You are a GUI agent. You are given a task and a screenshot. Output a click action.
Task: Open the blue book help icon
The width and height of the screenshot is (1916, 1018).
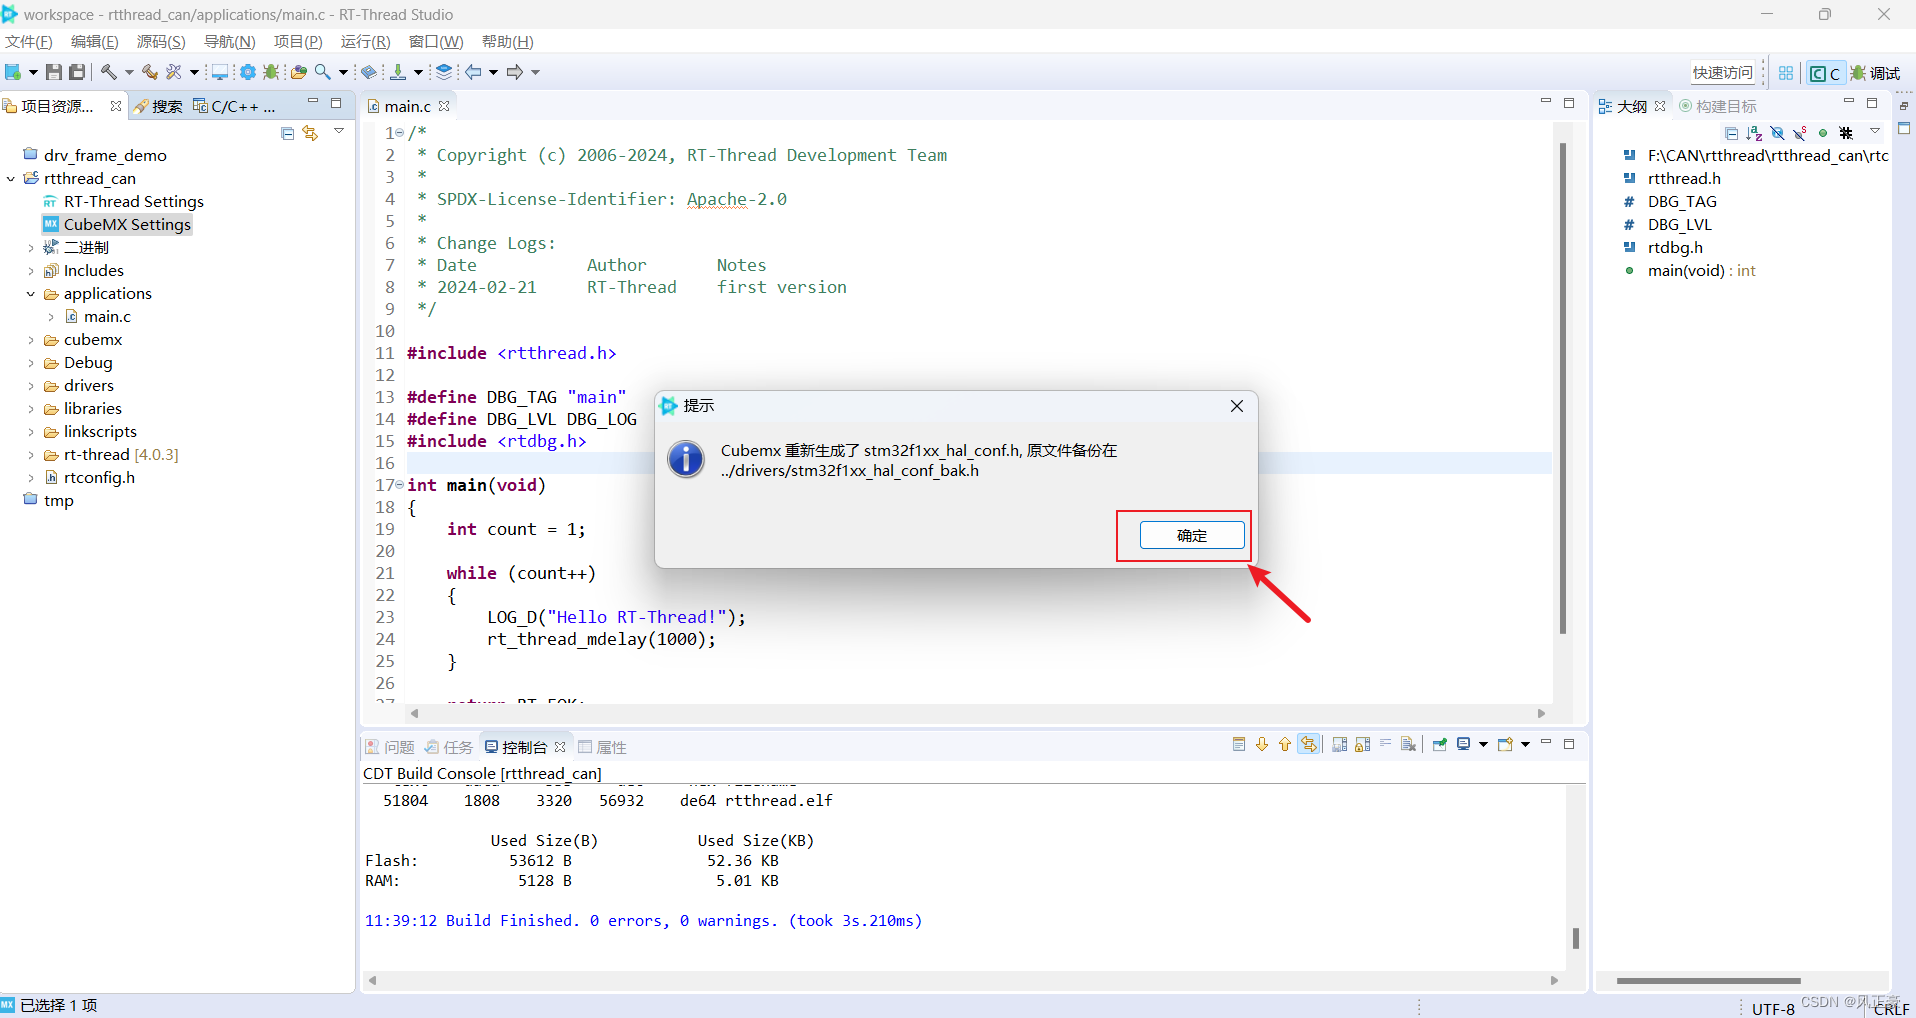369,72
